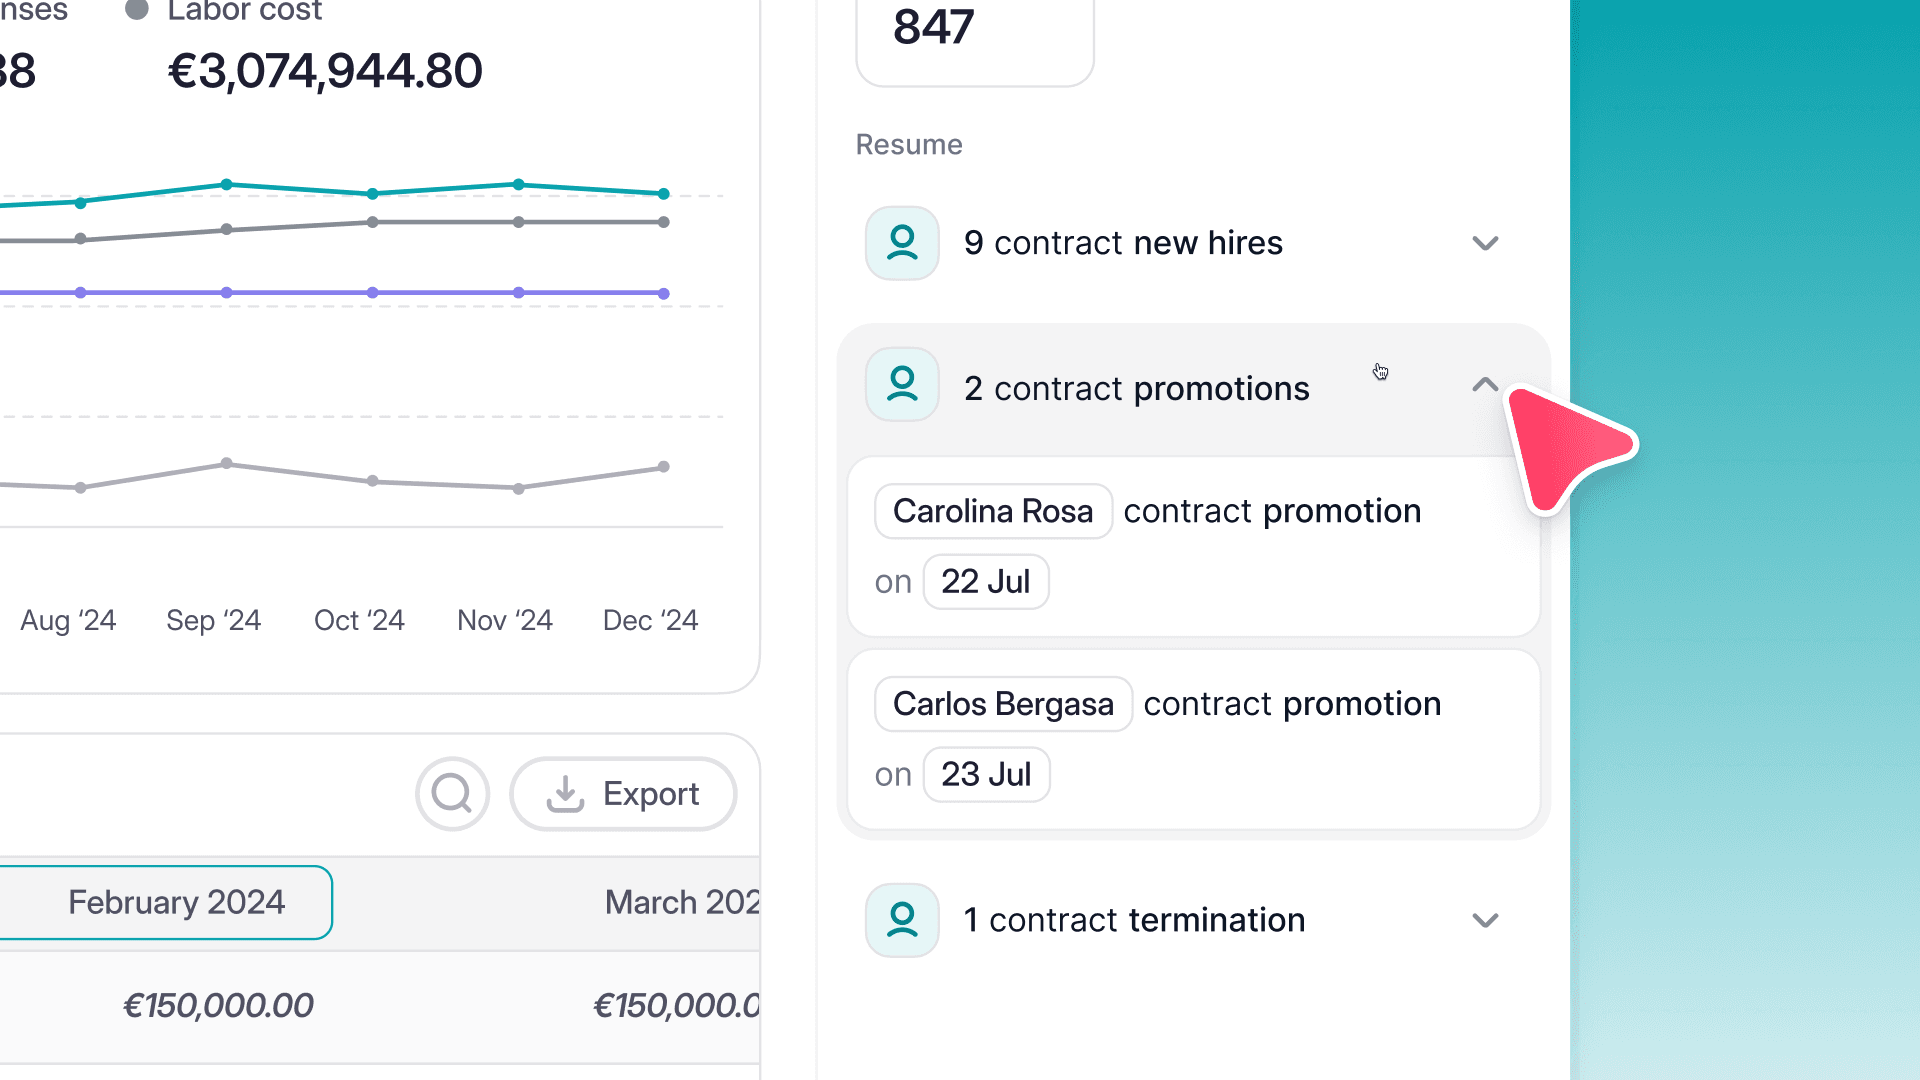Collapse the 2 contract promotions section
Screen dimensions: 1920x1080
(x=1484, y=385)
